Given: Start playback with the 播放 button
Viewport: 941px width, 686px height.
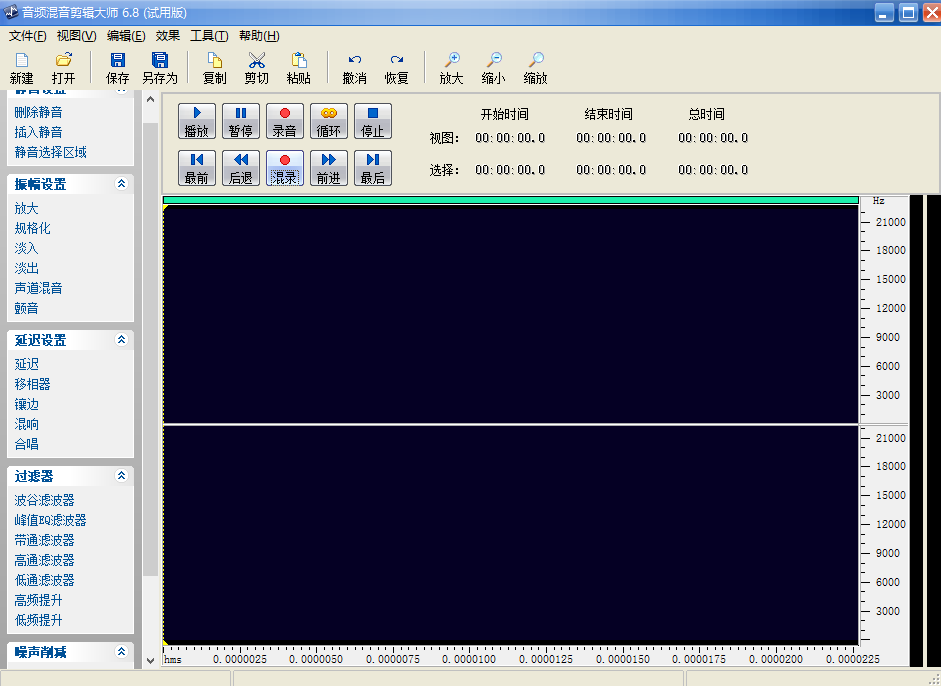Looking at the screenshot, I should (x=197, y=121).
